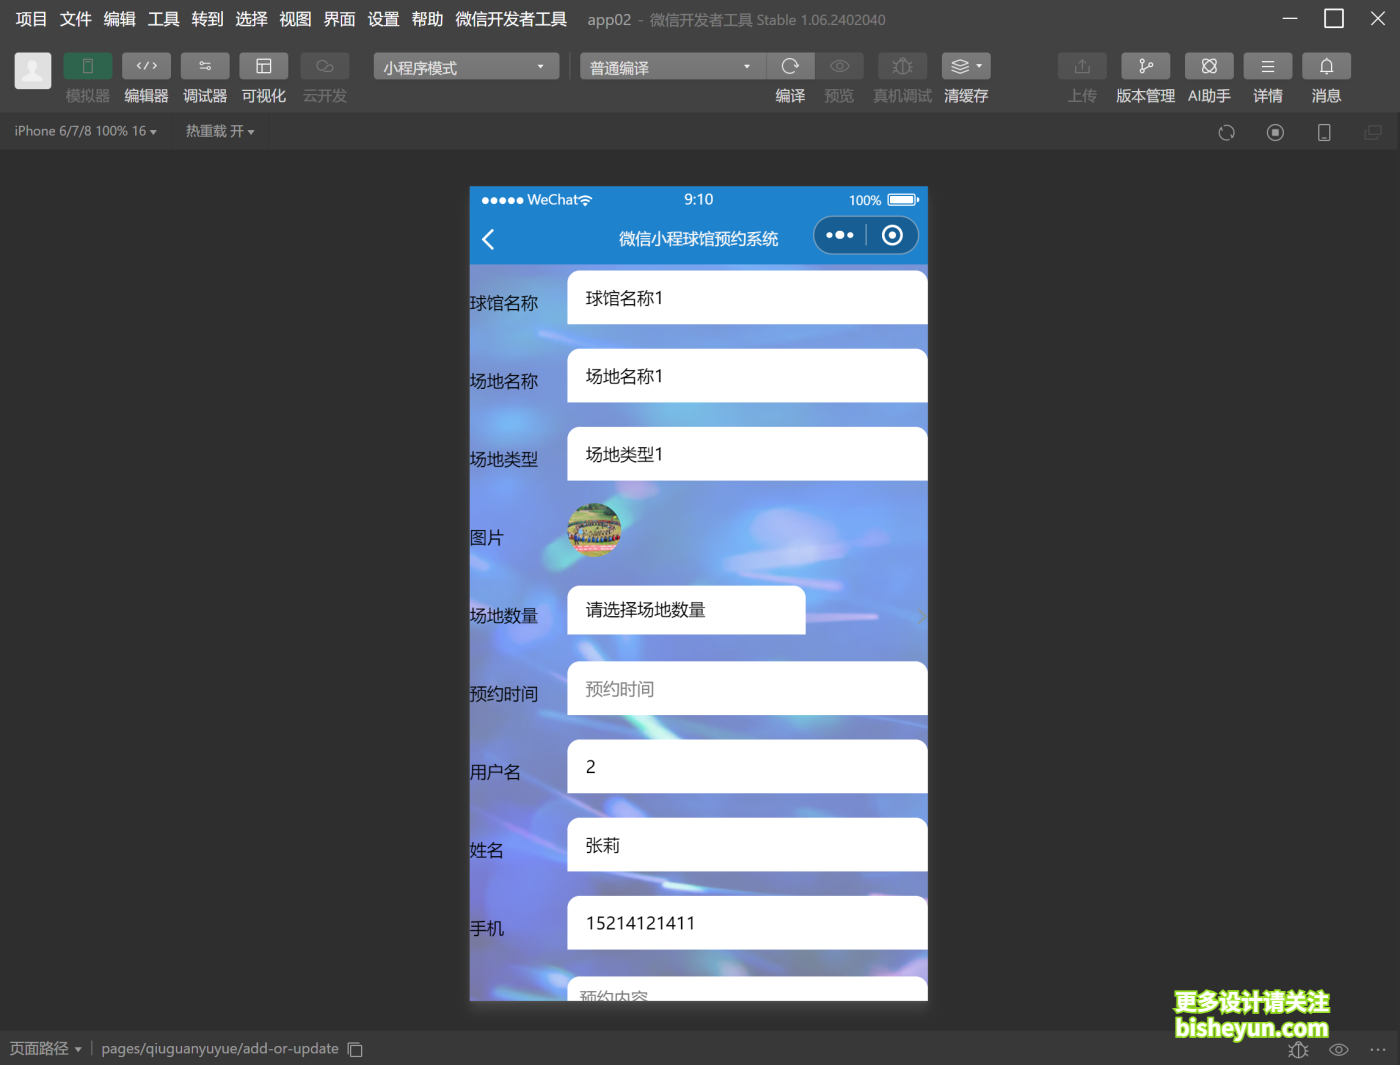The height and width of the screenshot is (1065, 1400).
Task: Click the 预约时间 input field
Action: [x=746, y=688]
